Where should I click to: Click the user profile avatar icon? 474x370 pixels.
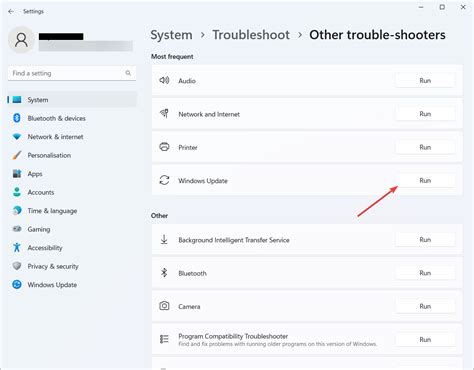(21, 40)
